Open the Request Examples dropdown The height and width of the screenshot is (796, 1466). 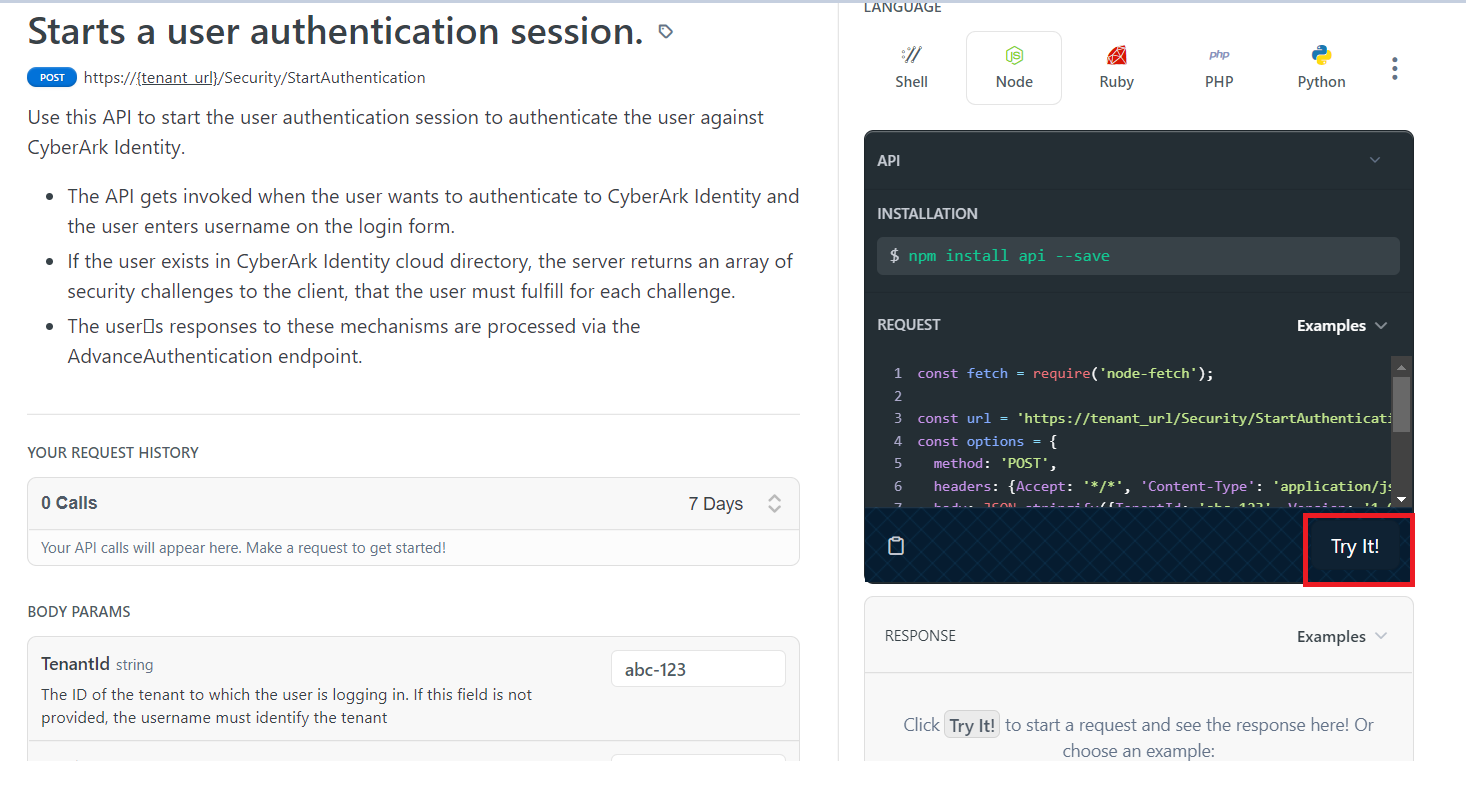(x=1342, y=325)
